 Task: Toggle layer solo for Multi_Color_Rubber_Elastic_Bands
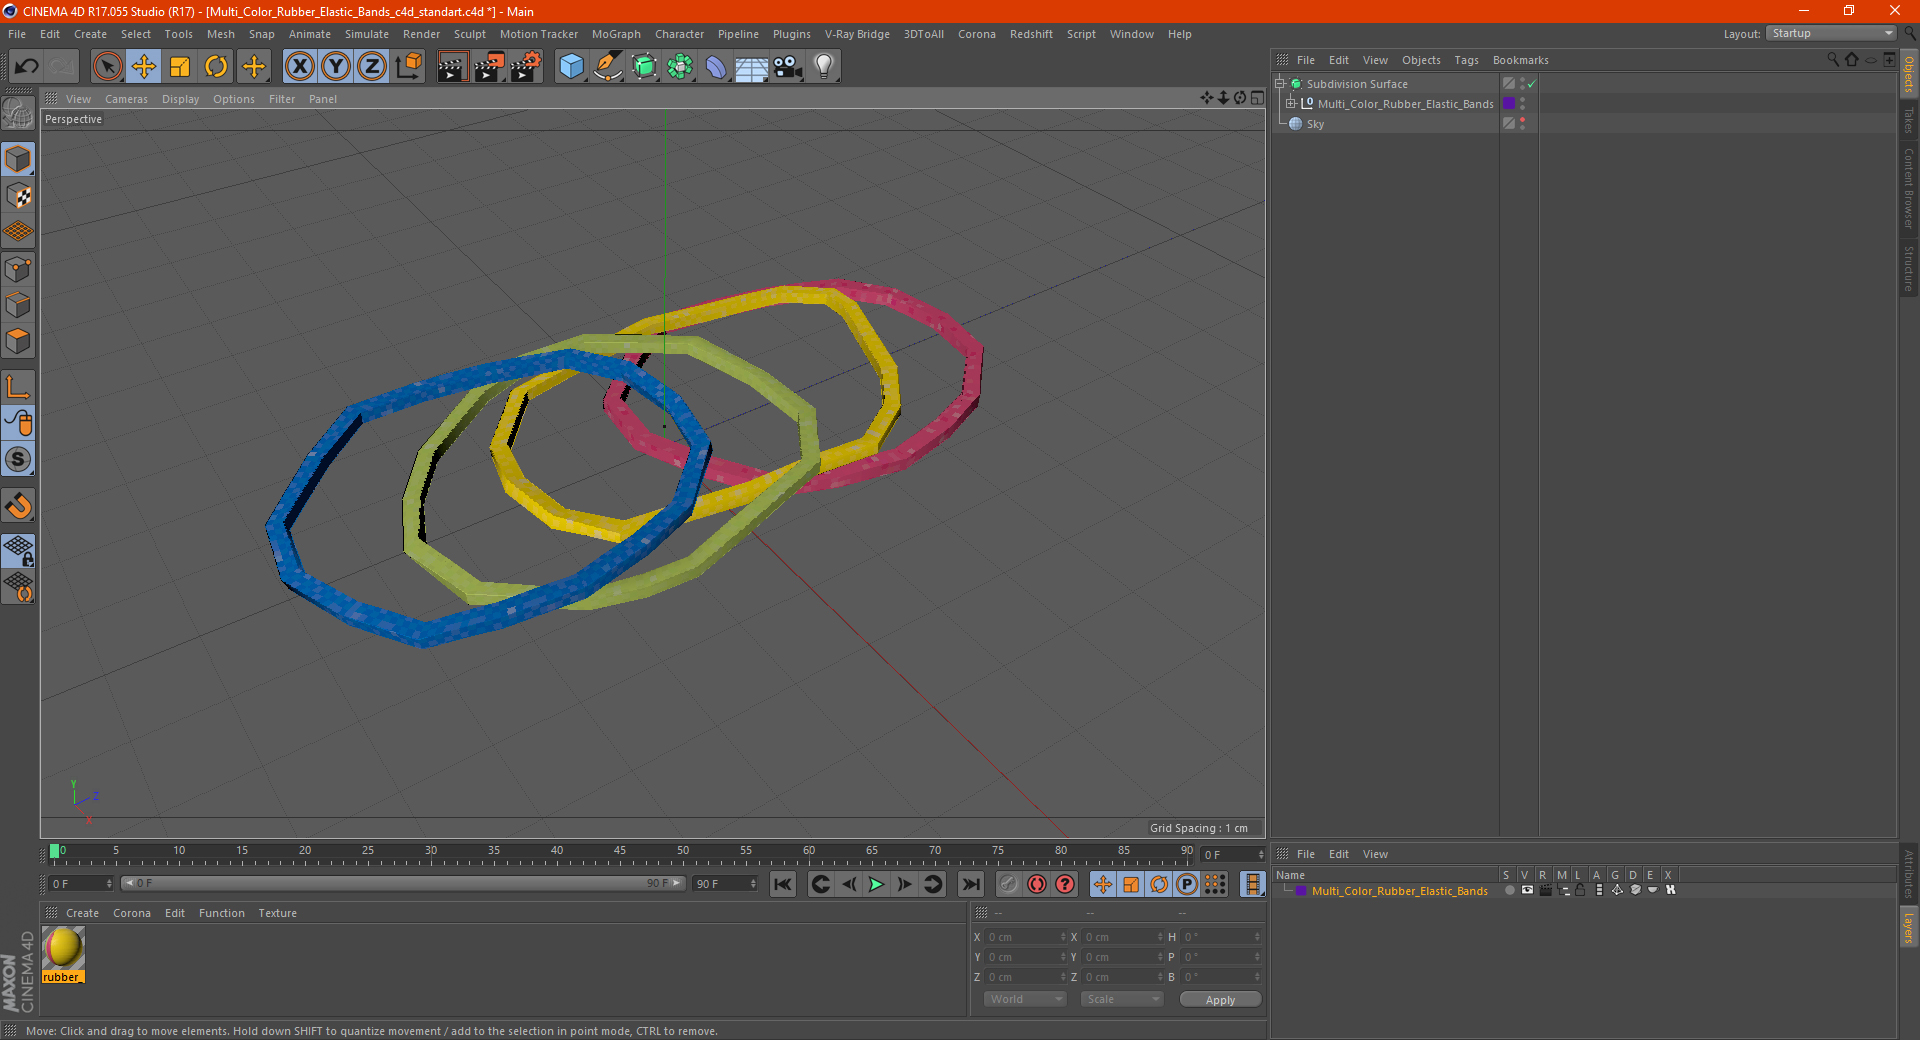(x=1509, y=890)
